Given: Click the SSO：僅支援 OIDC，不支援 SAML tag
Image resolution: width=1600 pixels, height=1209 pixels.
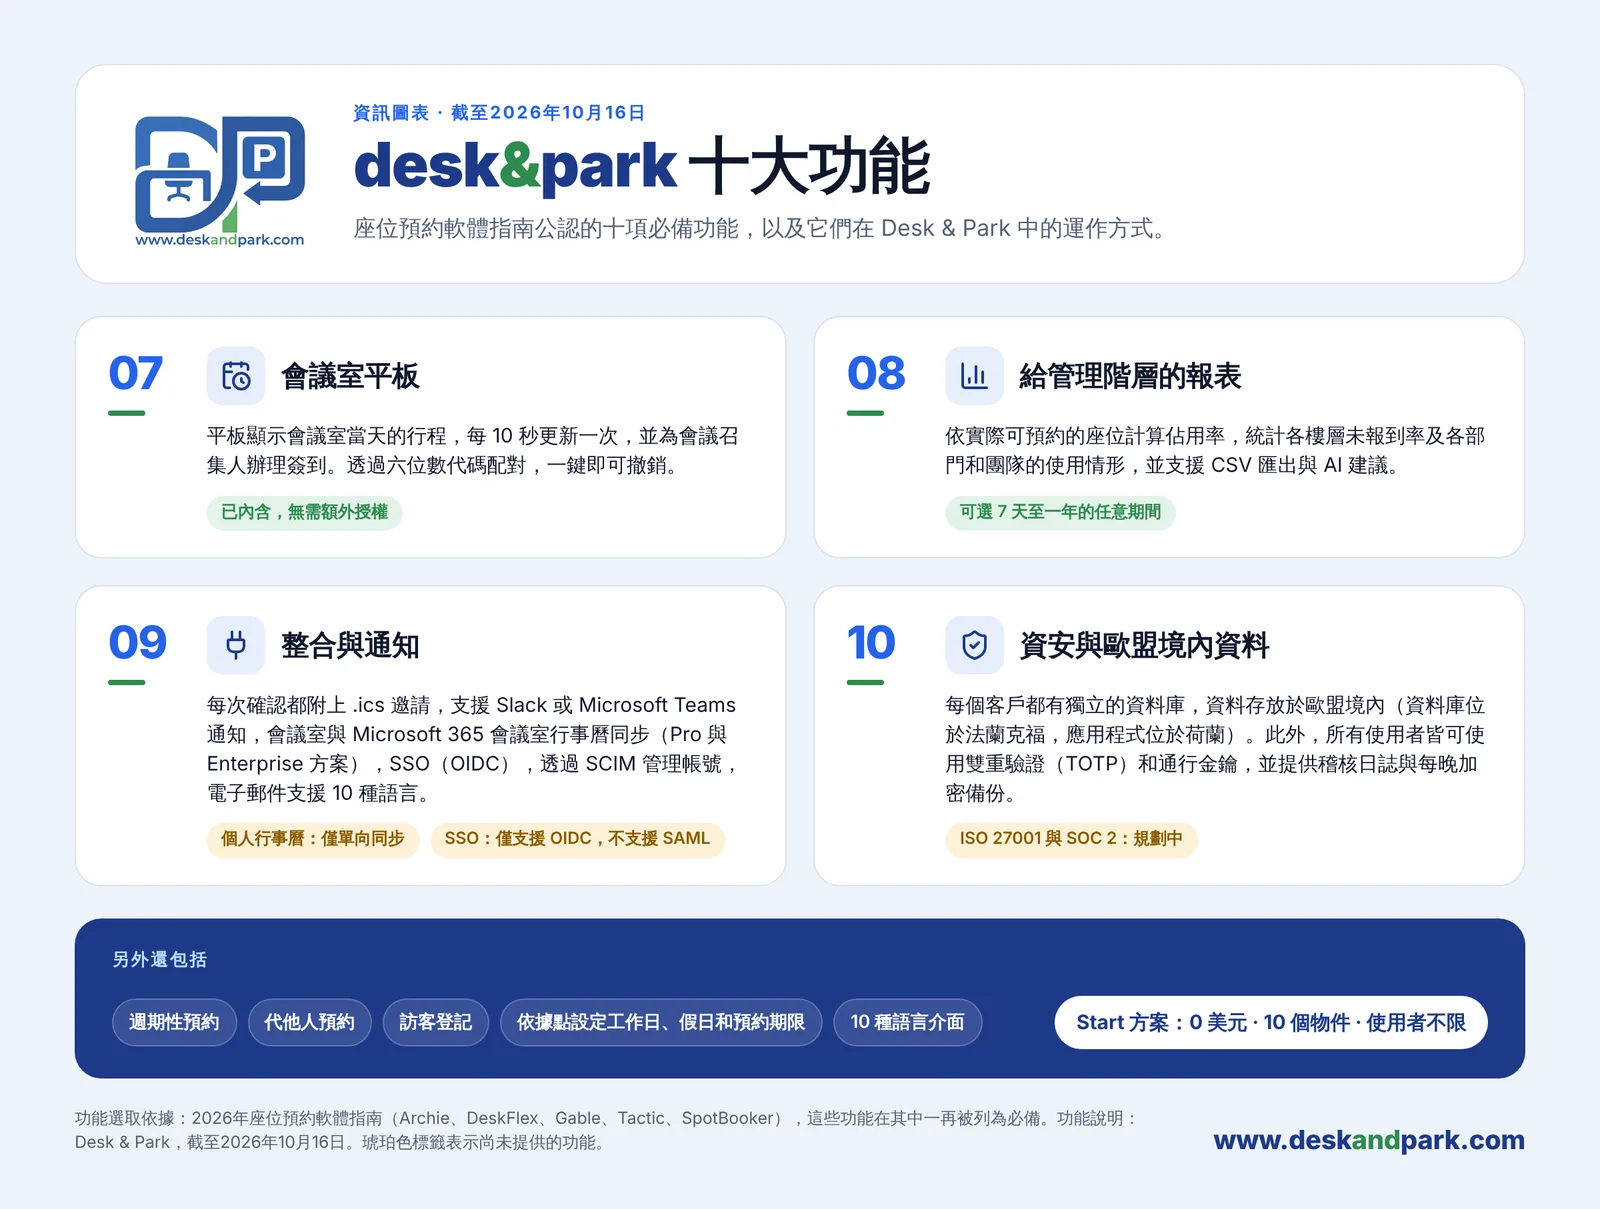Looking at the screenshot, I should (577, 839).
